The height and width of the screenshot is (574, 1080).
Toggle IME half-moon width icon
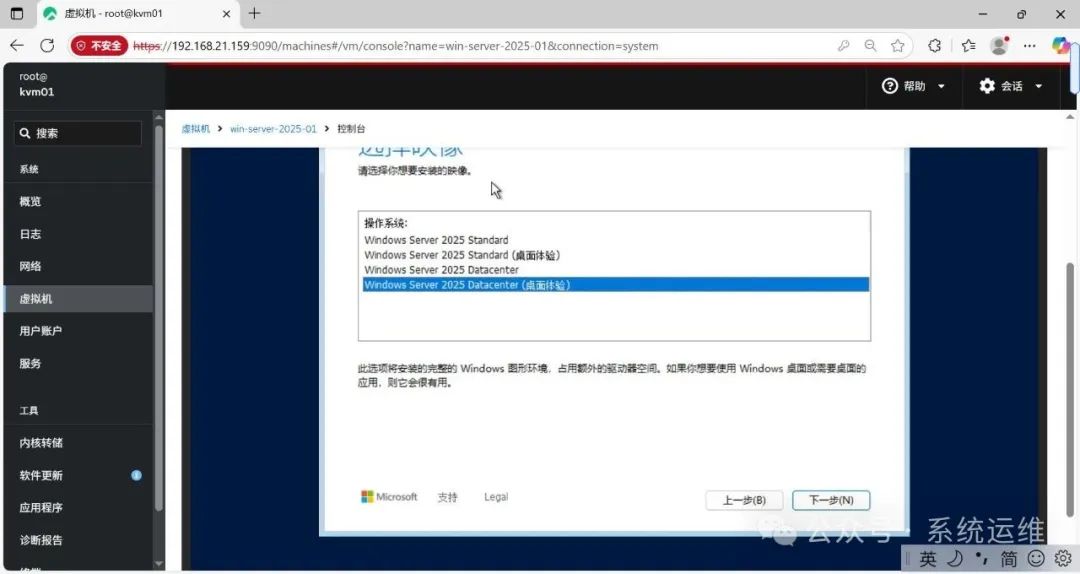955,558
